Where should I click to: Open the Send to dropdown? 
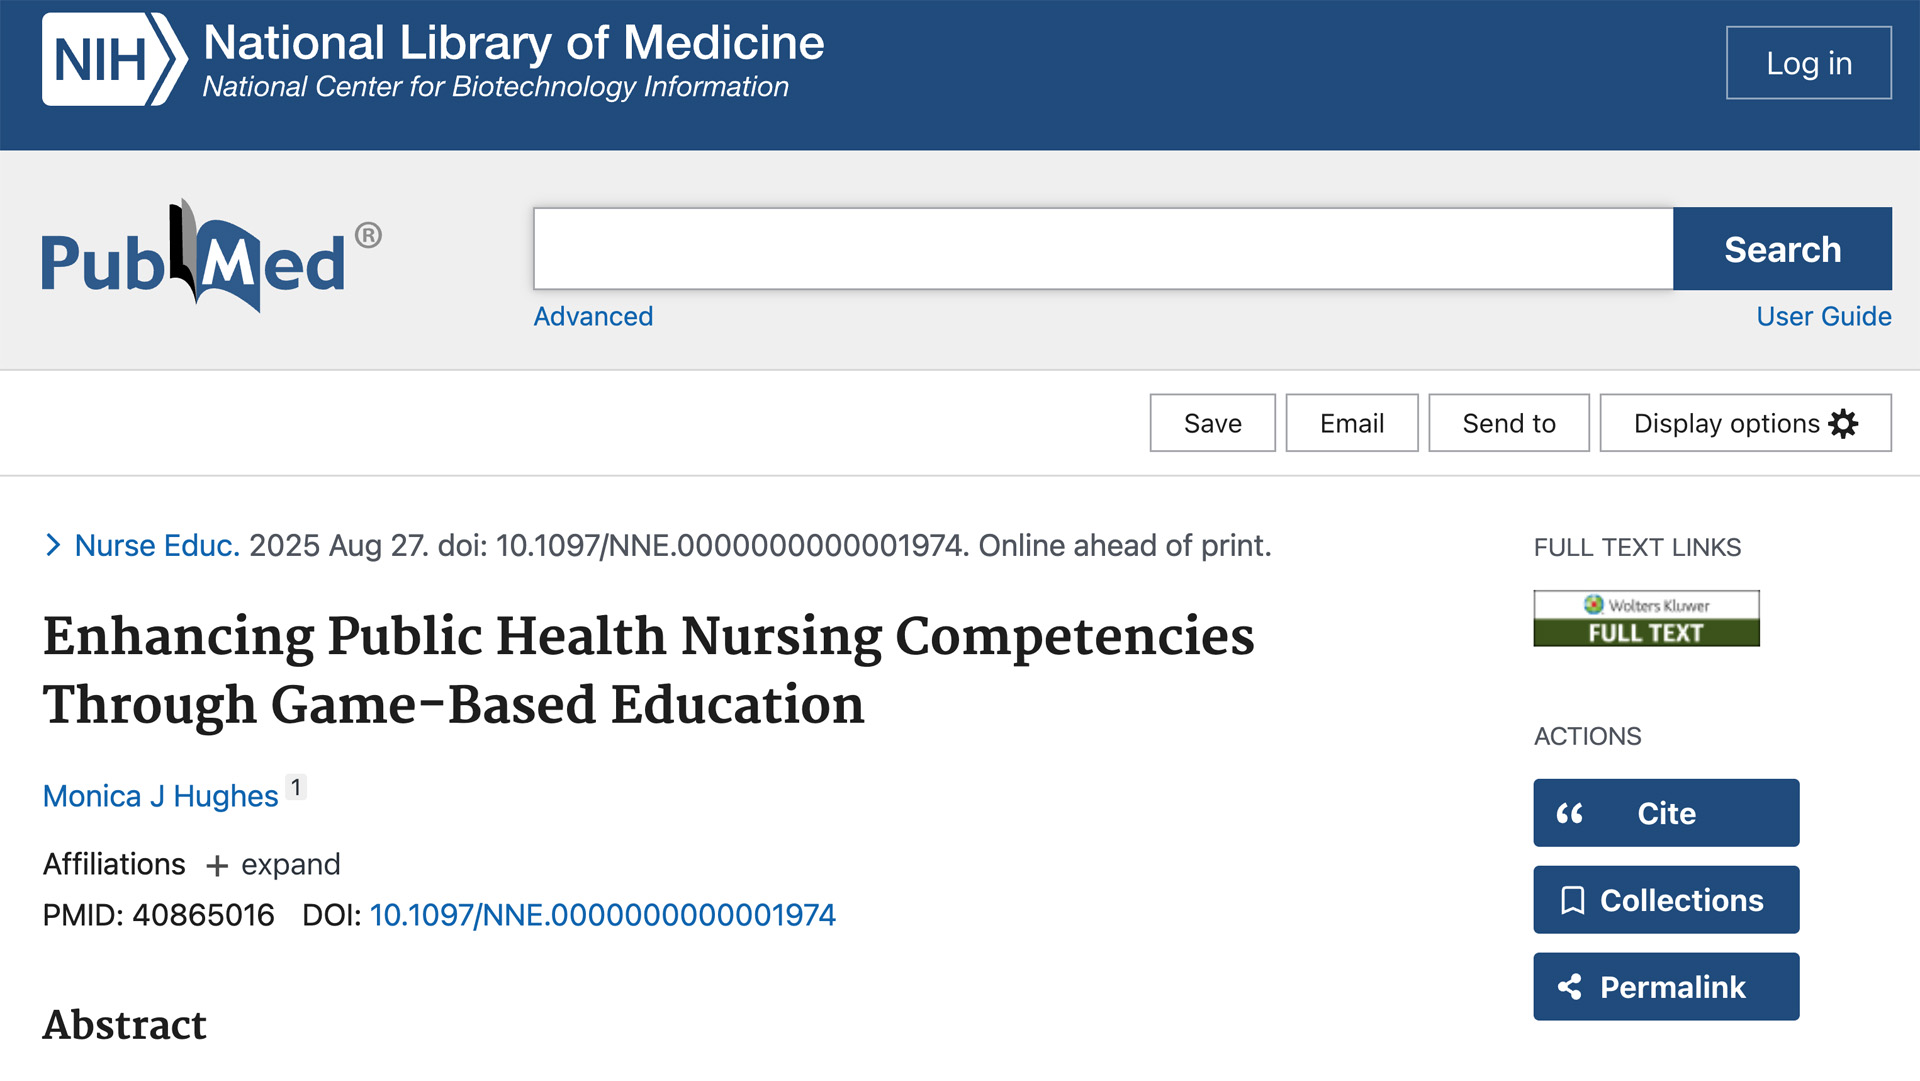[x=1508, y=424]
